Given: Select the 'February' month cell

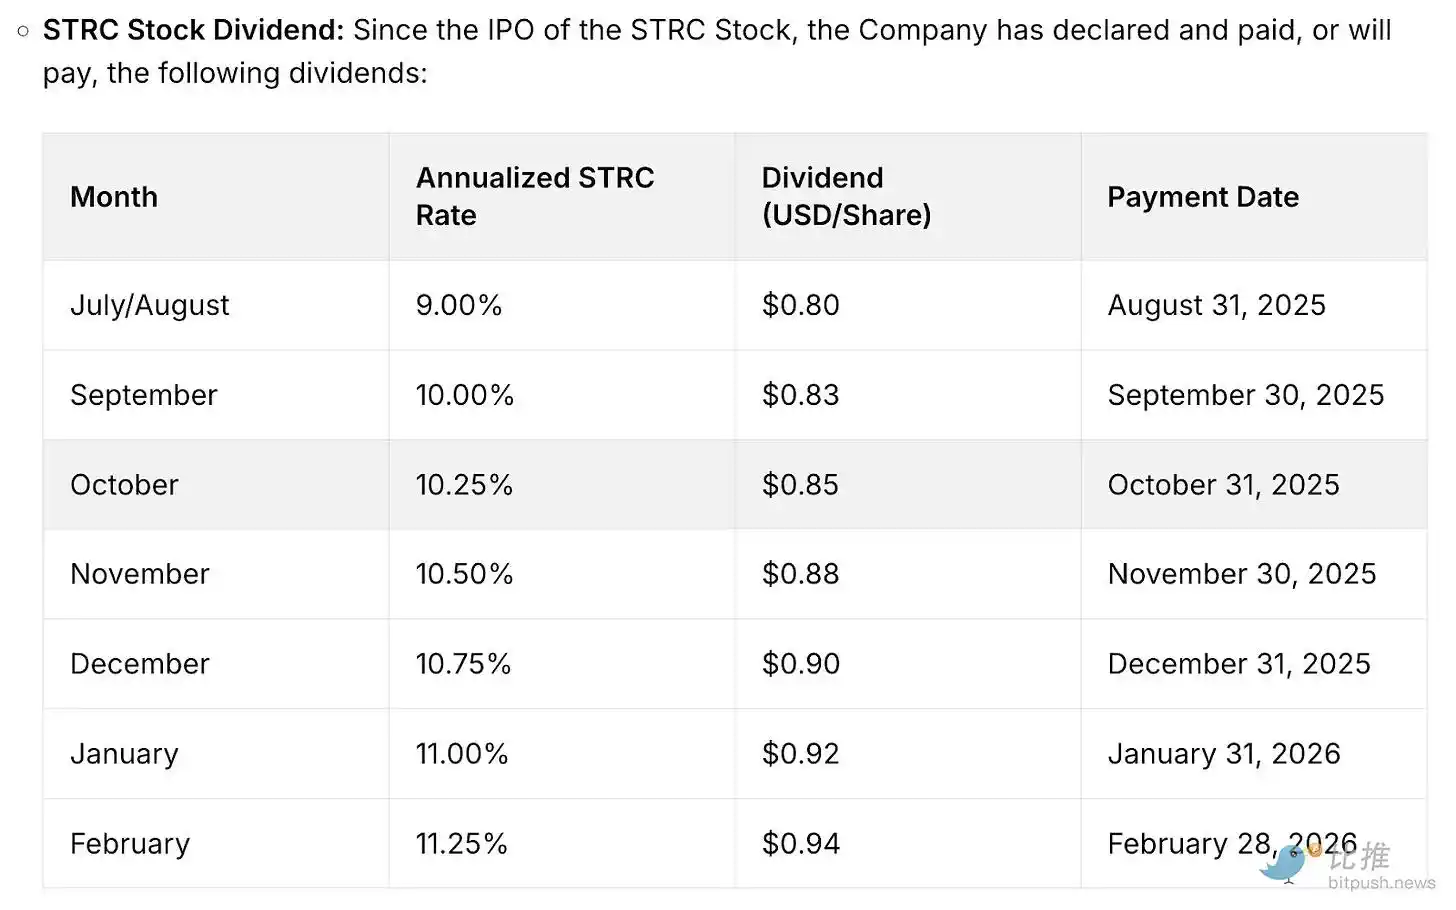Looking at the screenshot, I should [130, 844].
